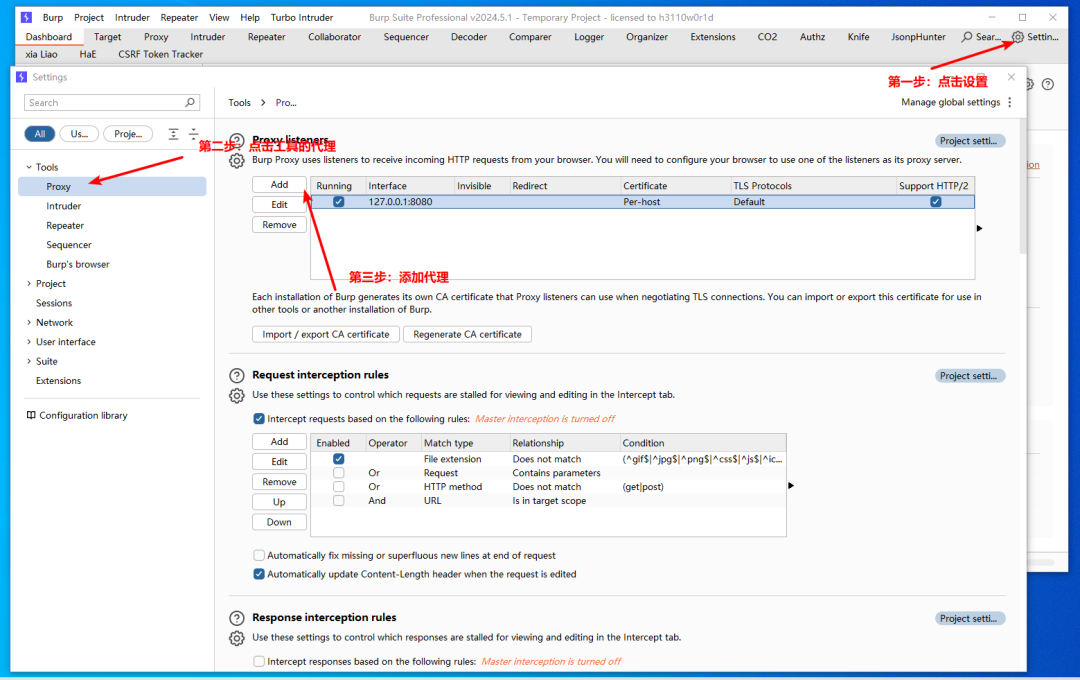Click magnifier icon in Settings search box
Viewport: 1080px width, 680px height.
click(x=189, y=102)
